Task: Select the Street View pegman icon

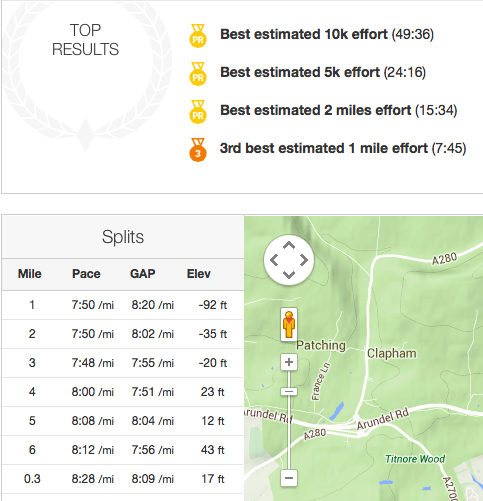Action: tap(289, 324)
